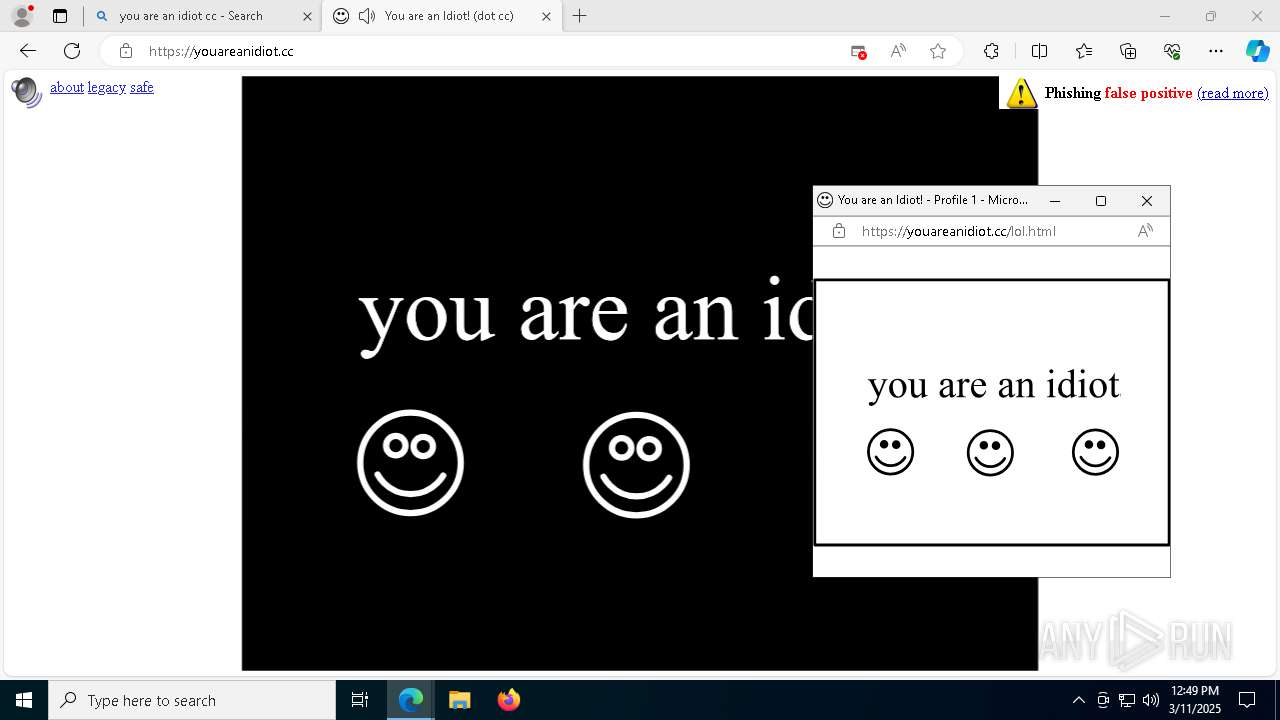Click the main address bar URL
The image size is (1280, 720).
221,51
